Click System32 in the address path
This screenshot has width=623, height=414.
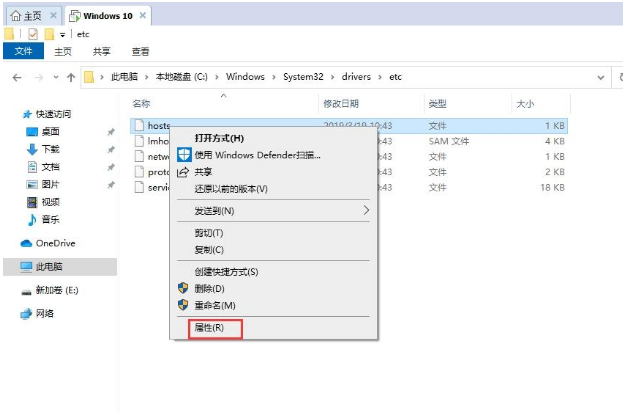tap(303, 77)
